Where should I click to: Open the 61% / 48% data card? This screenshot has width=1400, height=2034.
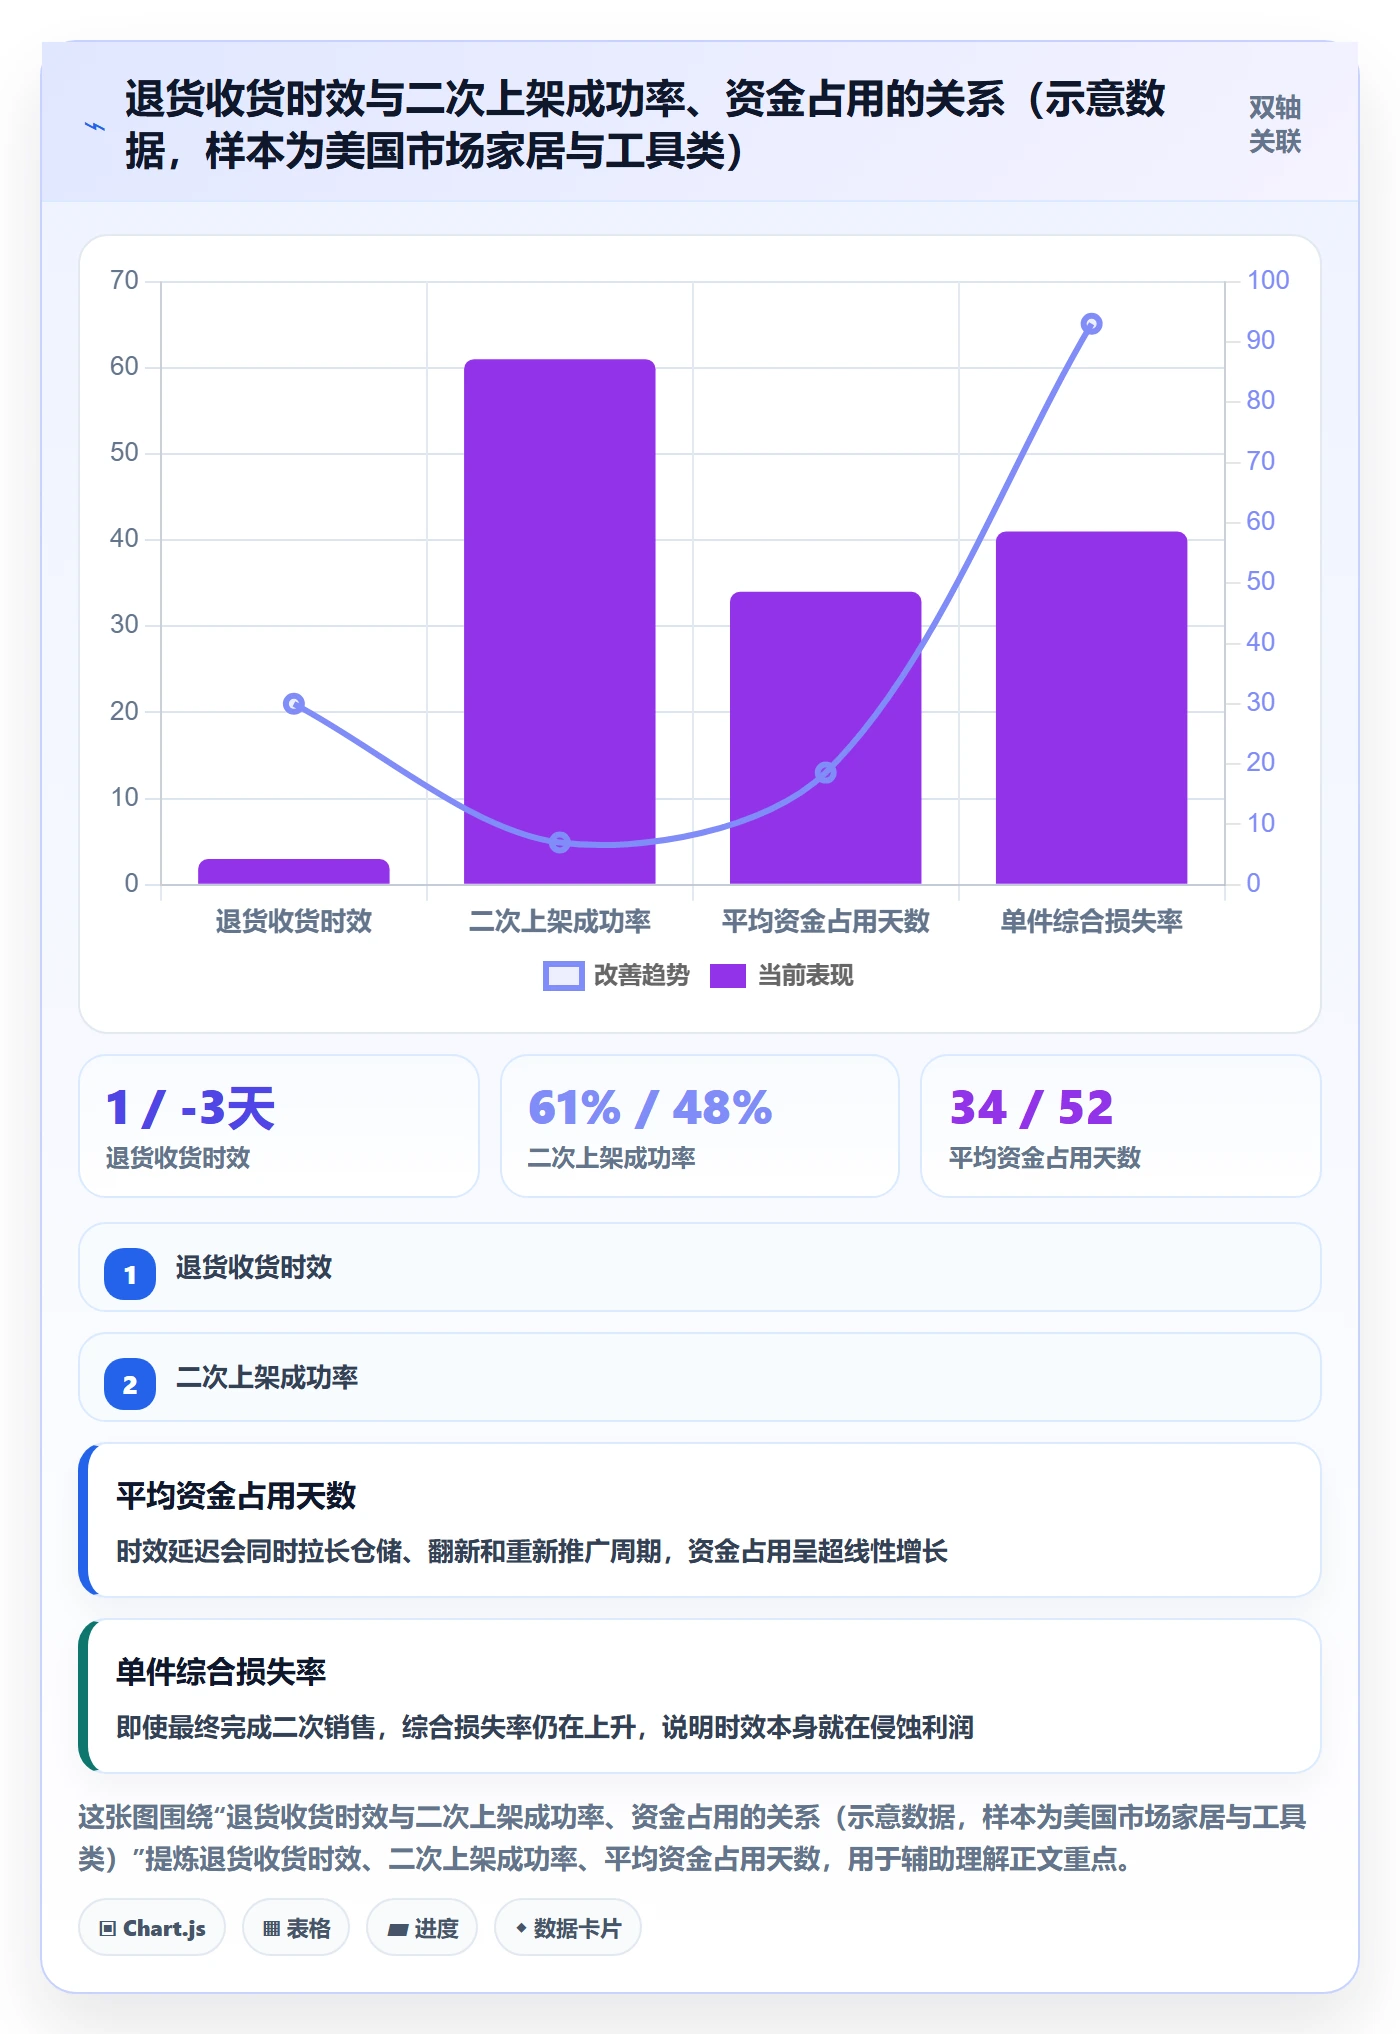click(700, 1126)
